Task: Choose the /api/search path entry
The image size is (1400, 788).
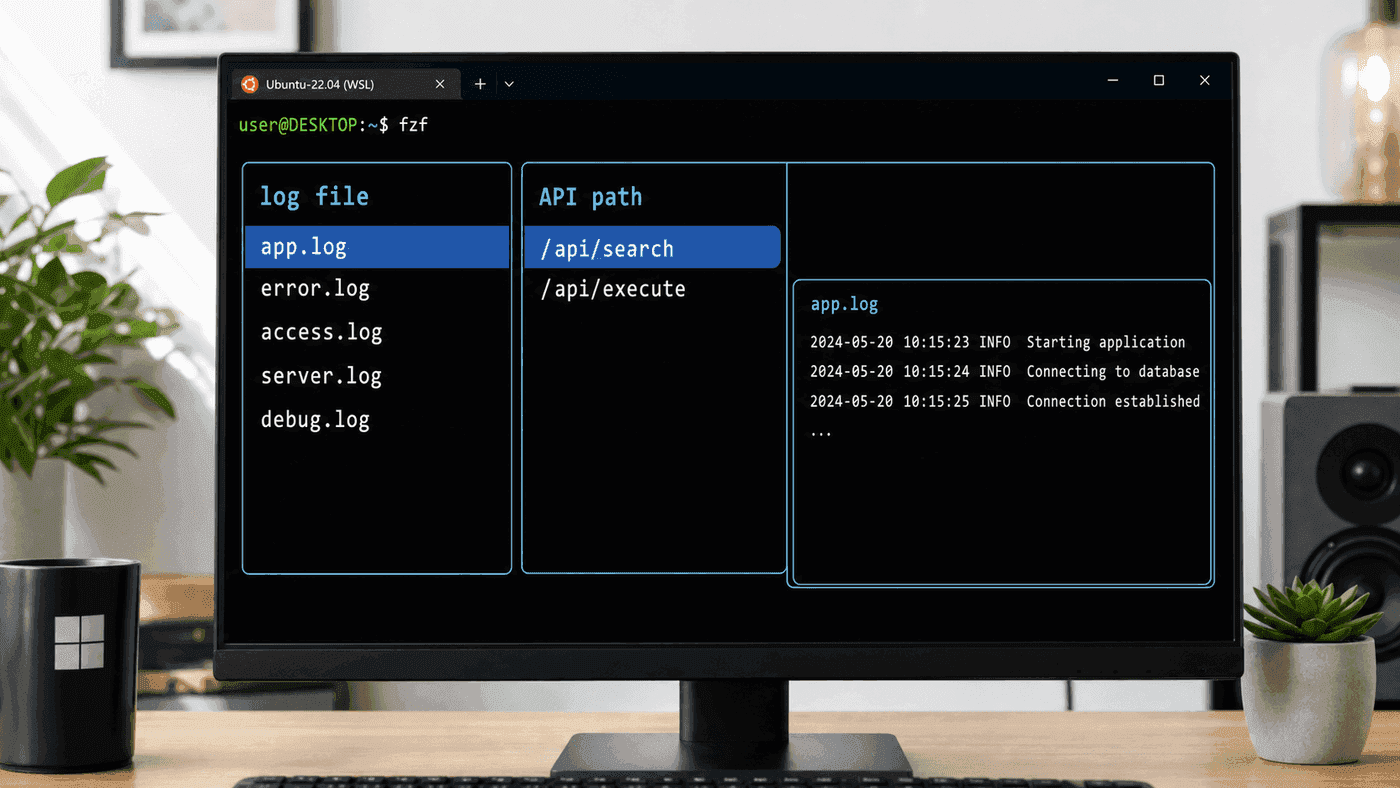Action: pos(652,247)
